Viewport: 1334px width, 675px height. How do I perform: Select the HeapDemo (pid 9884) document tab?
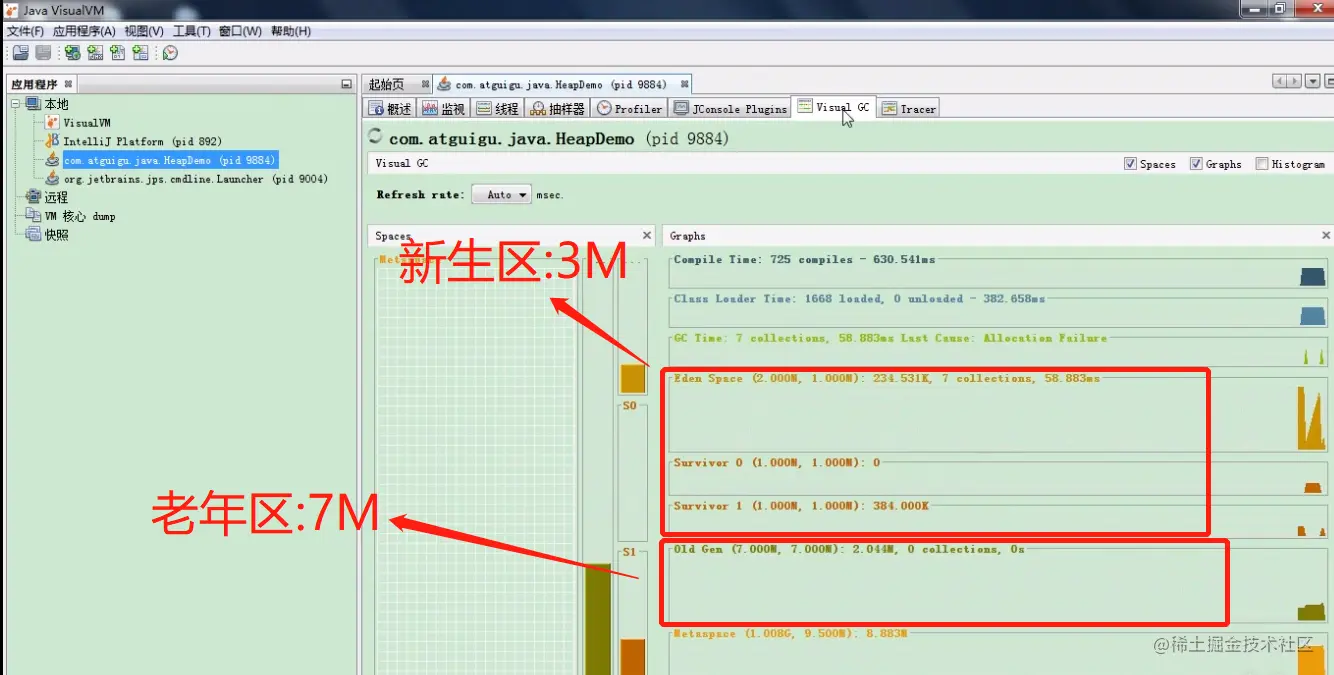click(564, 85)
